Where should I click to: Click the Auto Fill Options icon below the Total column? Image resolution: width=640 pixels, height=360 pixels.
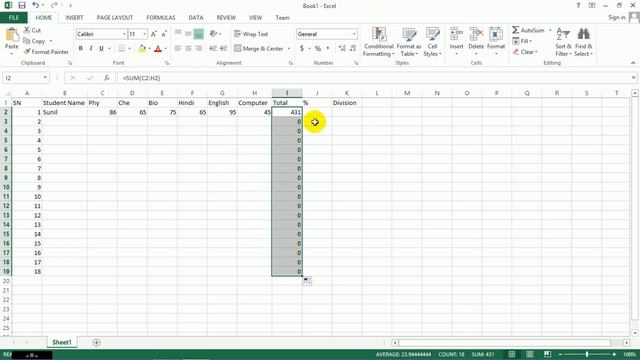307,281
